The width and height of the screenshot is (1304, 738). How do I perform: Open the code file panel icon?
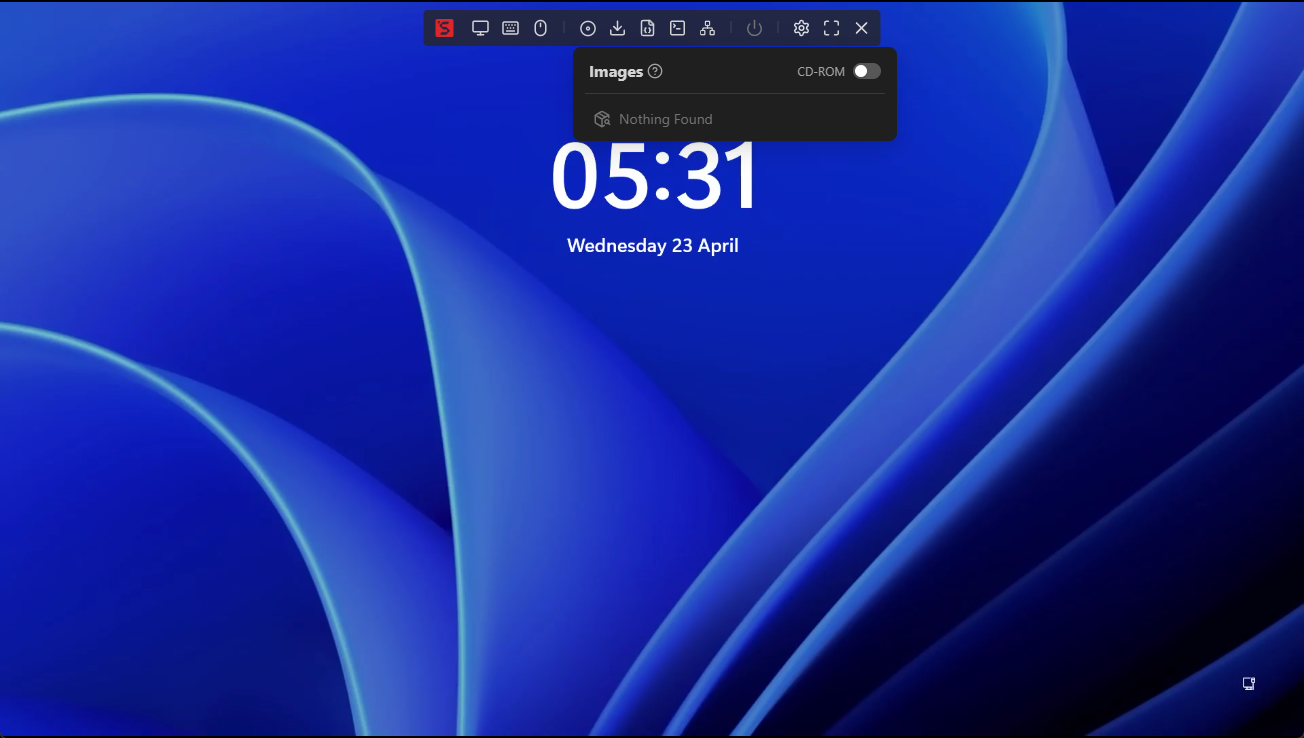pos(647,28)
